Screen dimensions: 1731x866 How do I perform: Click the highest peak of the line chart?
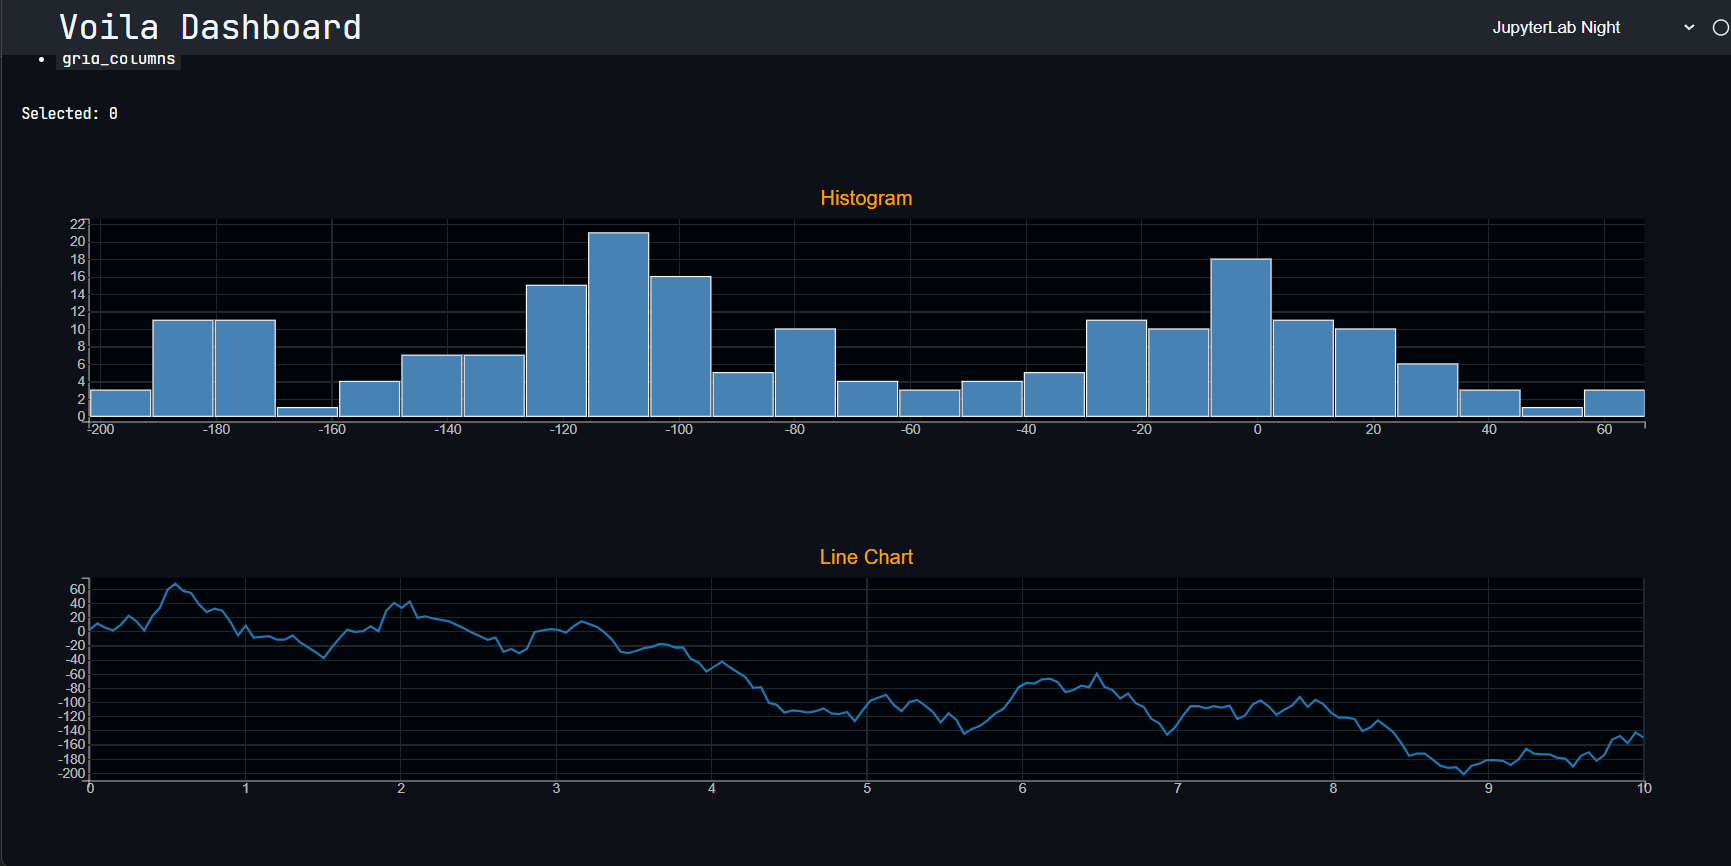click(x=175, y=584)
